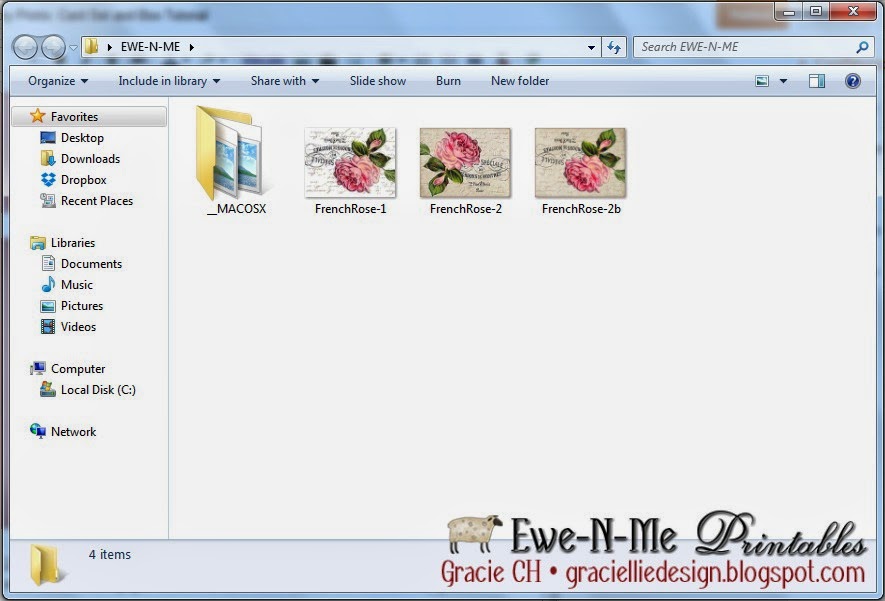Open the Help question mark icon

click(853, 81)
